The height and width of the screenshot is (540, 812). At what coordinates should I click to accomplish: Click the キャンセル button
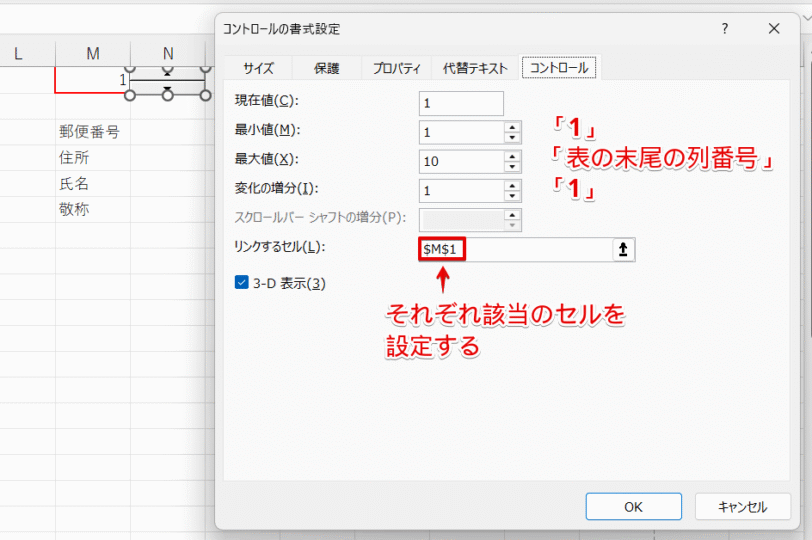tap(743, 506)
